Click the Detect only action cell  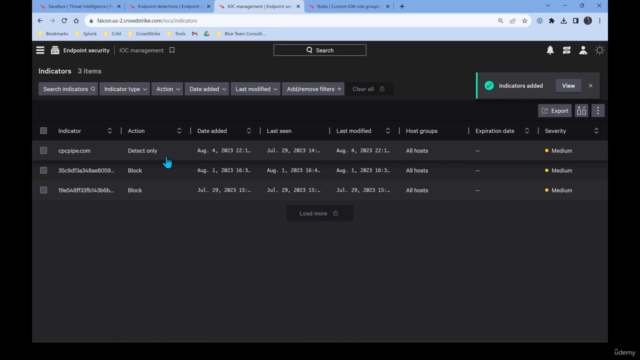click(142, 151)
